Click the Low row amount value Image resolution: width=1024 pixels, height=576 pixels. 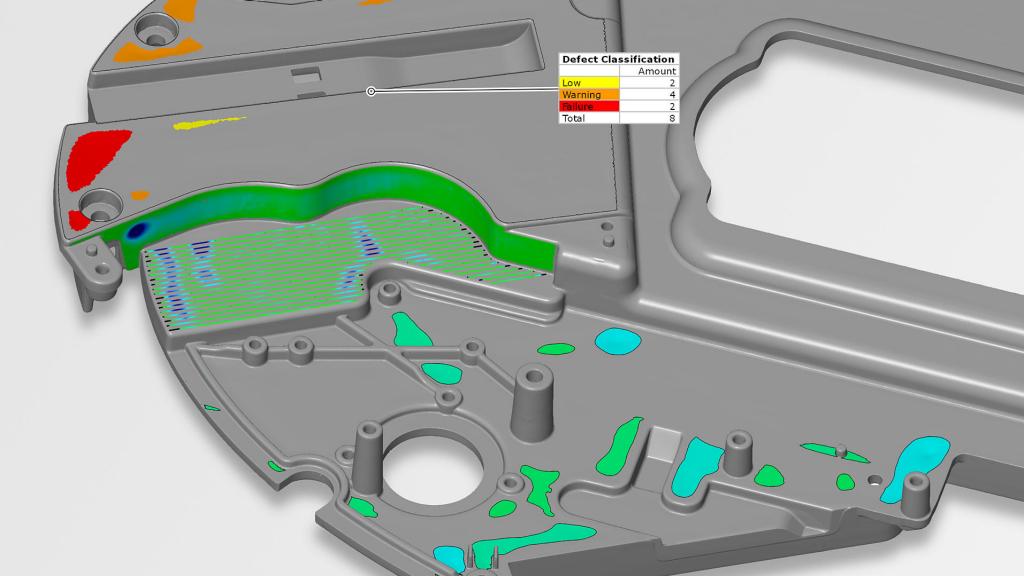click(671, 83)
